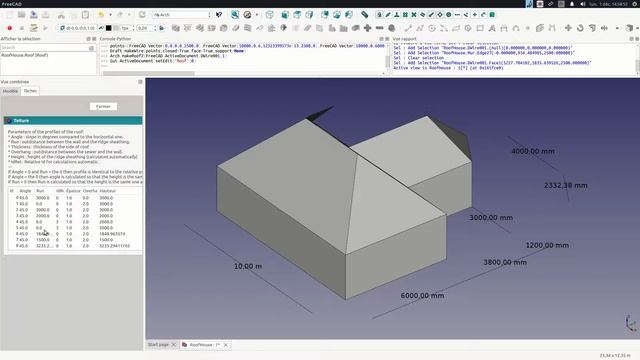Select roof profile row 0 with run 3000.0
The image size is (640, 360).
pyautogui.click(x=75, y=198)
